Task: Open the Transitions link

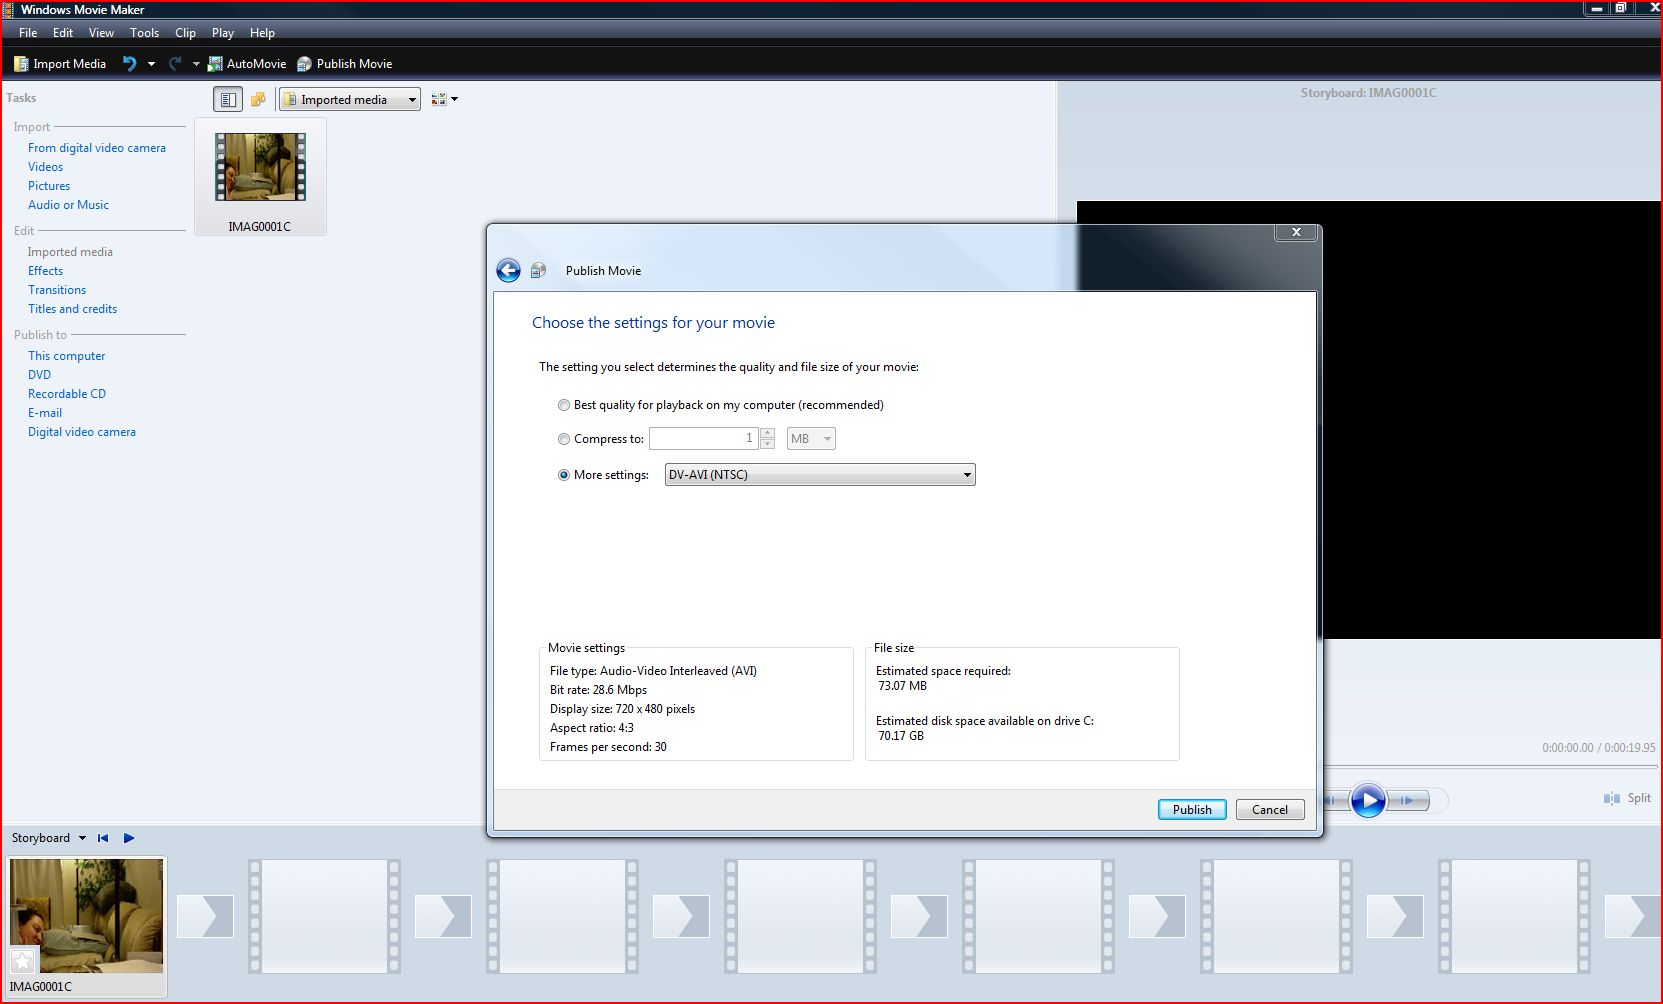Action: click(x=57, y=290)
